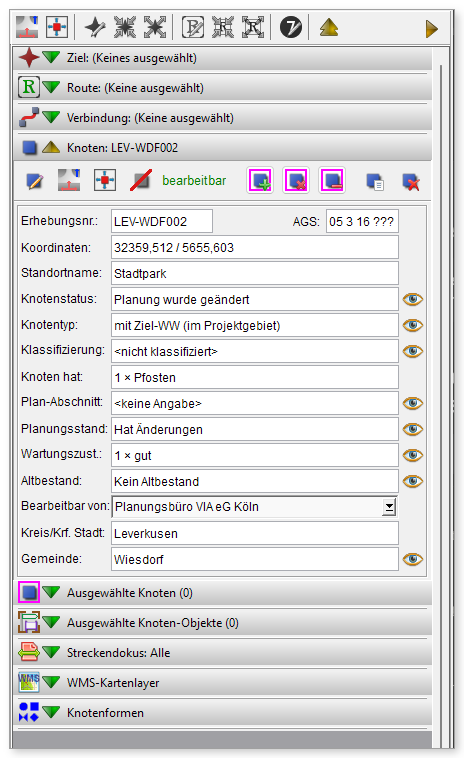
Task: Toggle eye icon for Gemeinde
Action: (413, 559)
